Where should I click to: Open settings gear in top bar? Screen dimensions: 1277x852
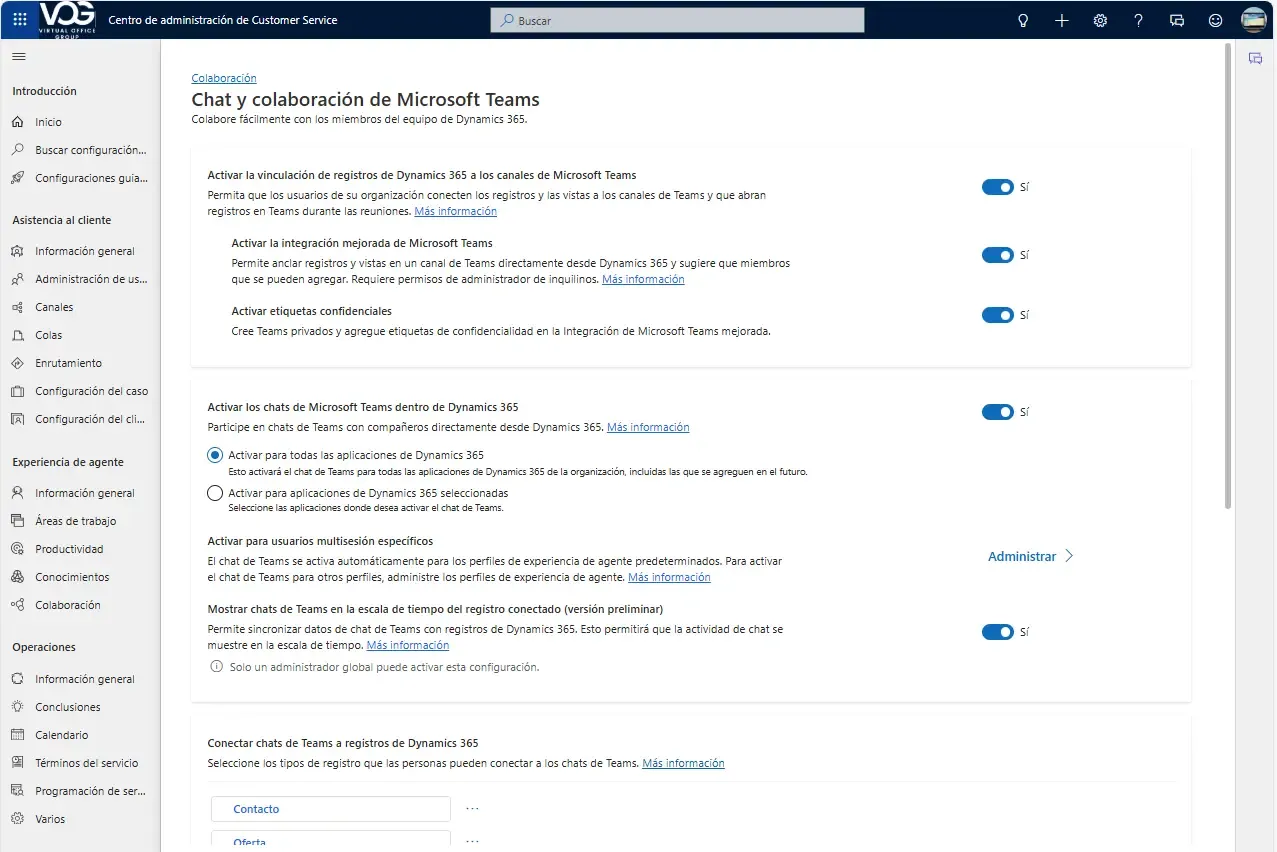1100,20
